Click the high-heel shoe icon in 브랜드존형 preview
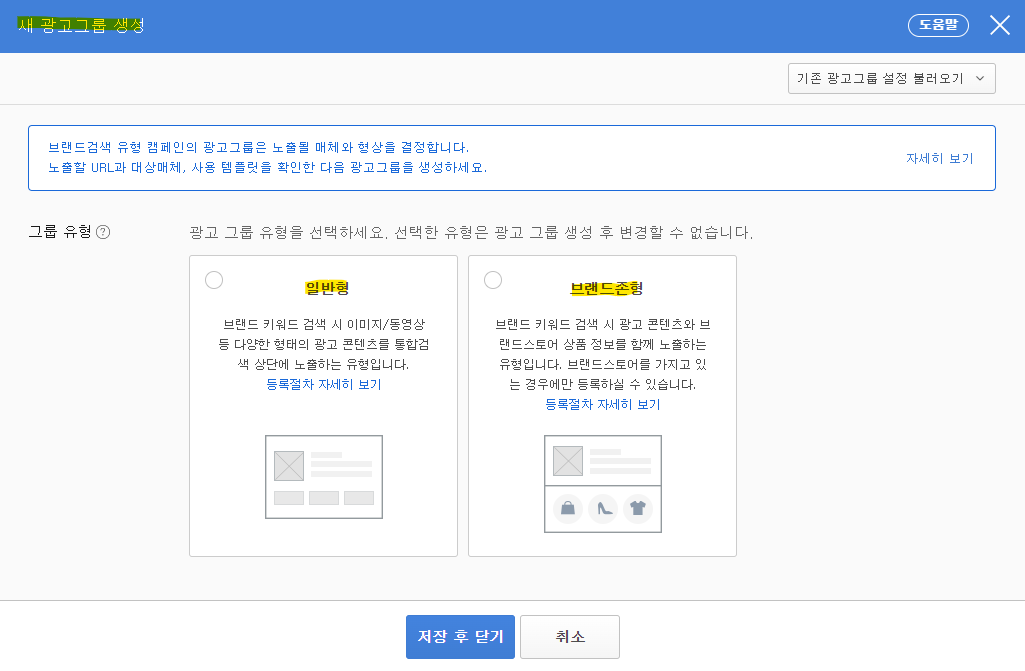Screen dimensions: 1025x671 point(603,509)
